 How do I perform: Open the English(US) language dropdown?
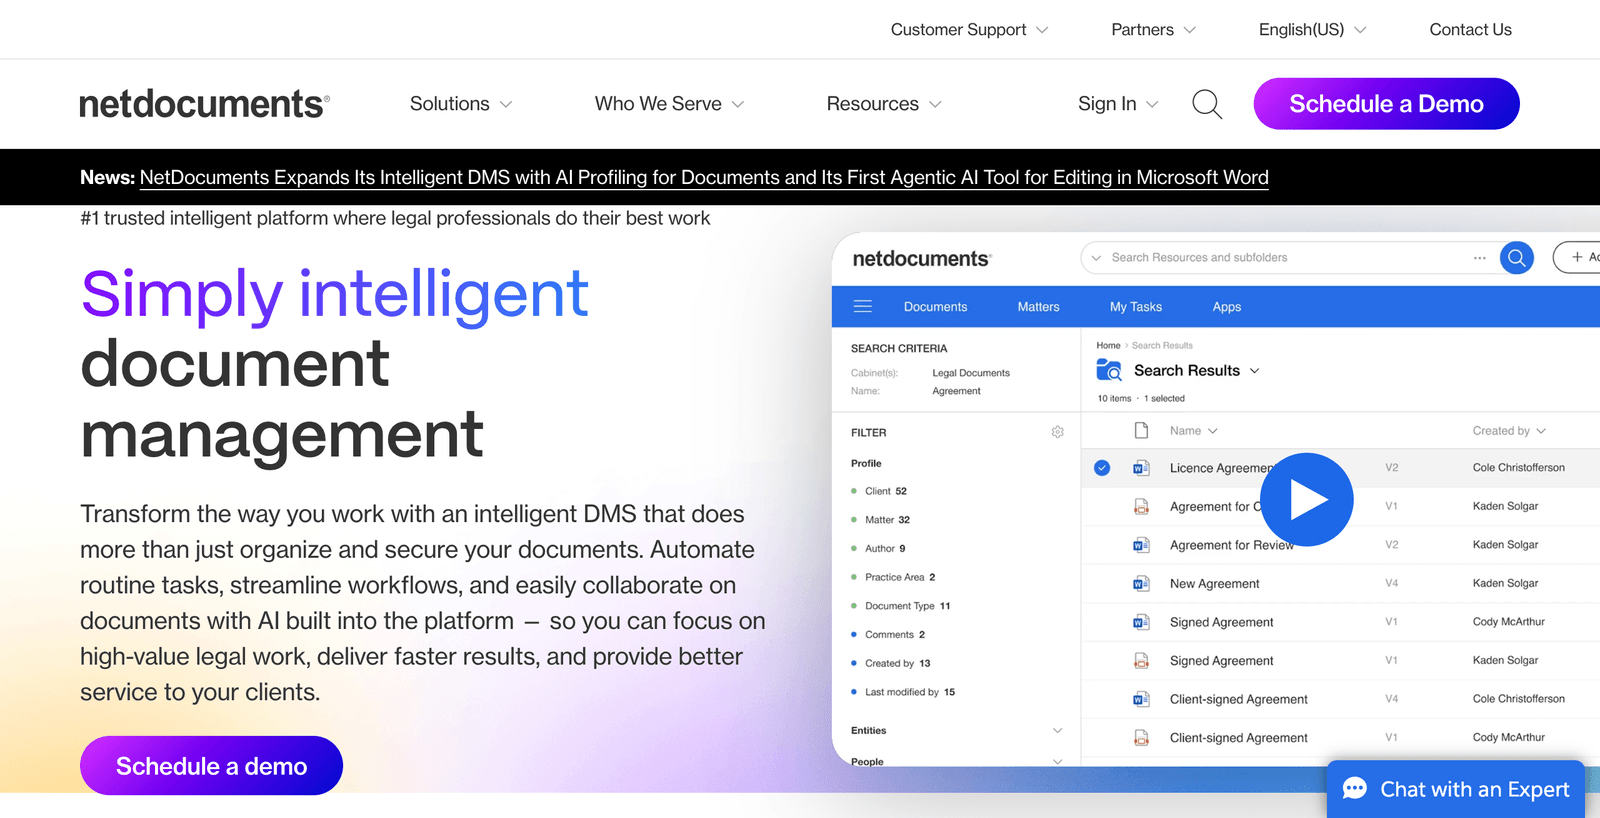coord(1312,30)
